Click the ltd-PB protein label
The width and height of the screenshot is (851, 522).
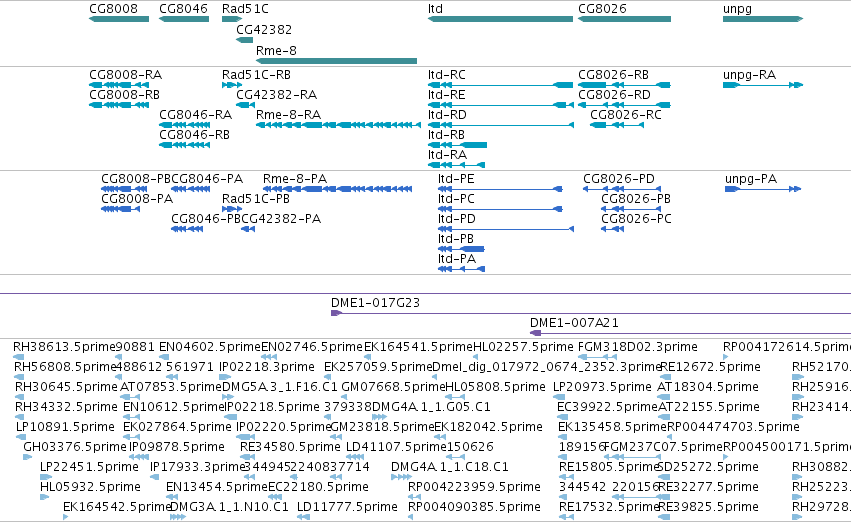pyautogui.click(x=456, y=239)
